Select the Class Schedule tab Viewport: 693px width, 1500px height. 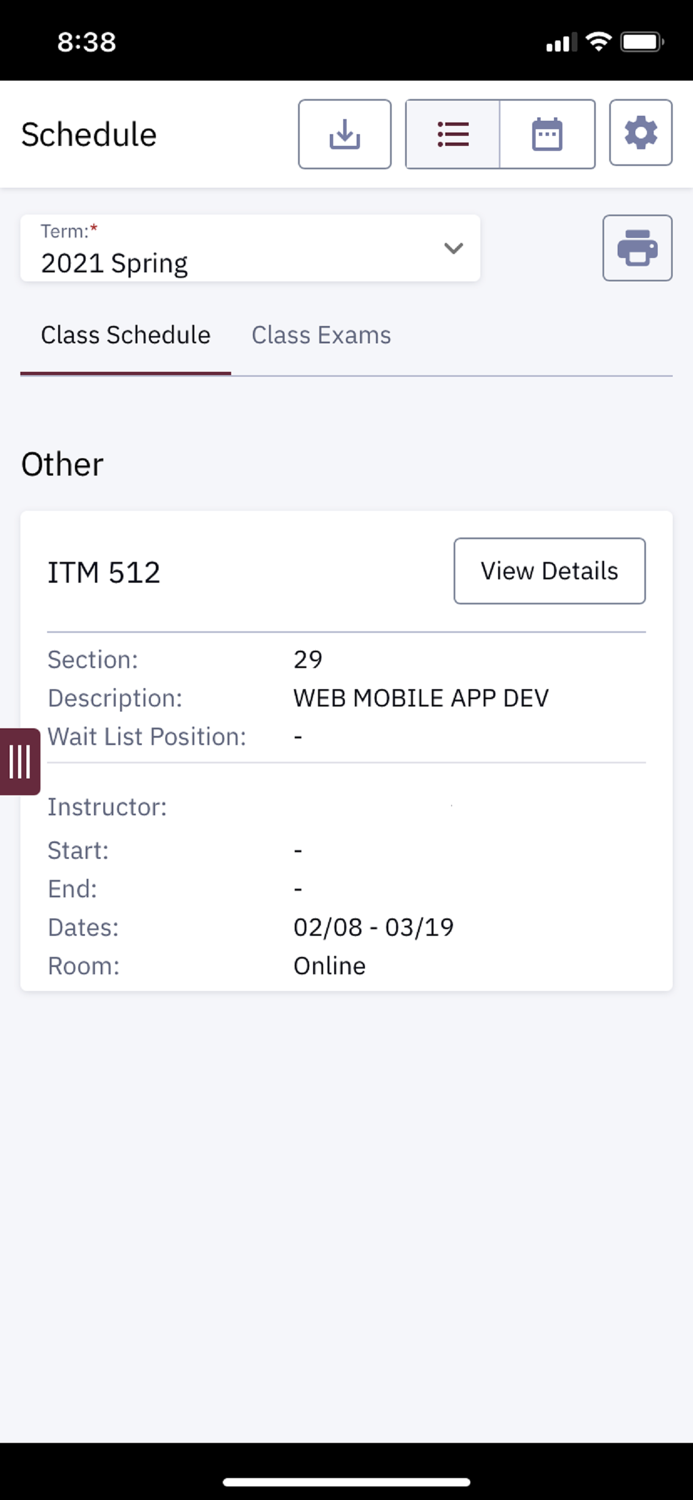pos(125,335)
